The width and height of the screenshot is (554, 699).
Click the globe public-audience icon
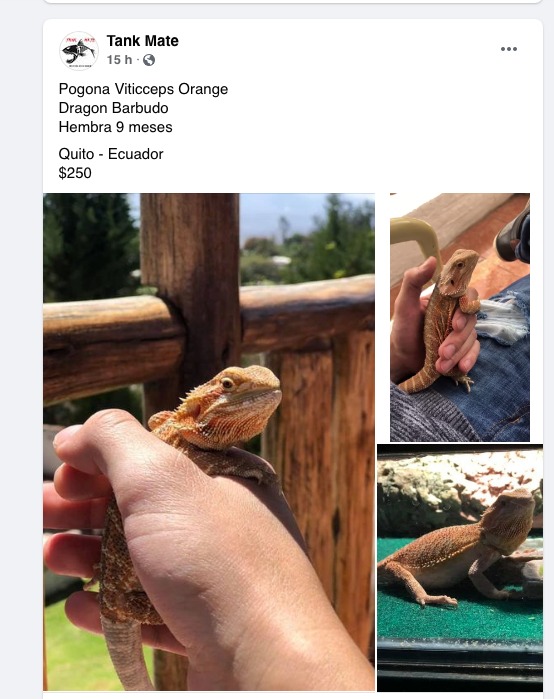point(149,60)
